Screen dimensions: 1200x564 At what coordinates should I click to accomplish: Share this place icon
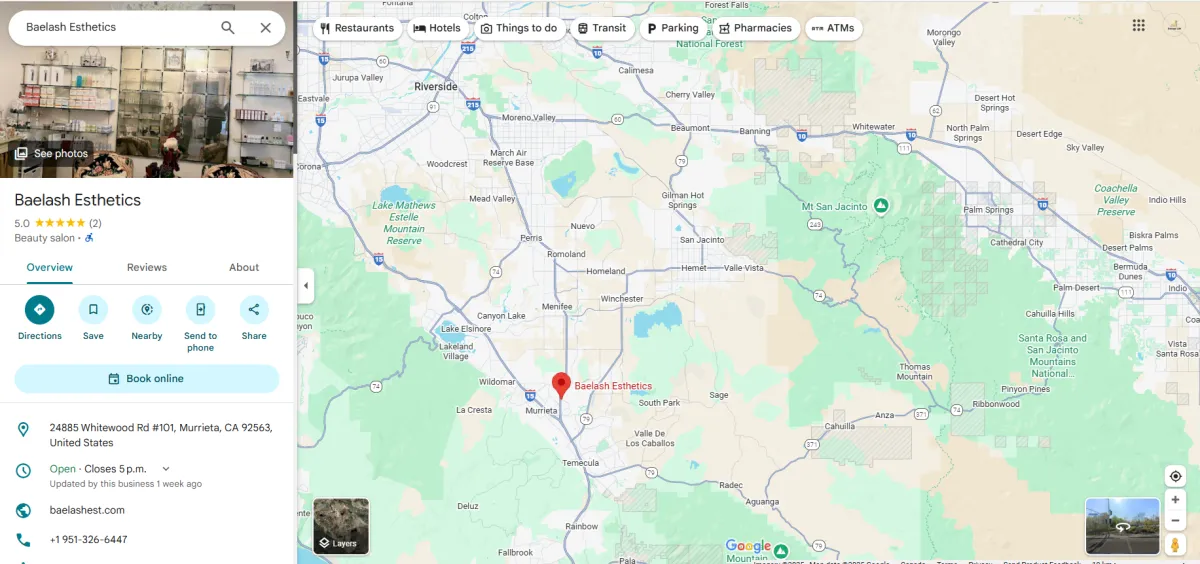(x=254, y=310)
